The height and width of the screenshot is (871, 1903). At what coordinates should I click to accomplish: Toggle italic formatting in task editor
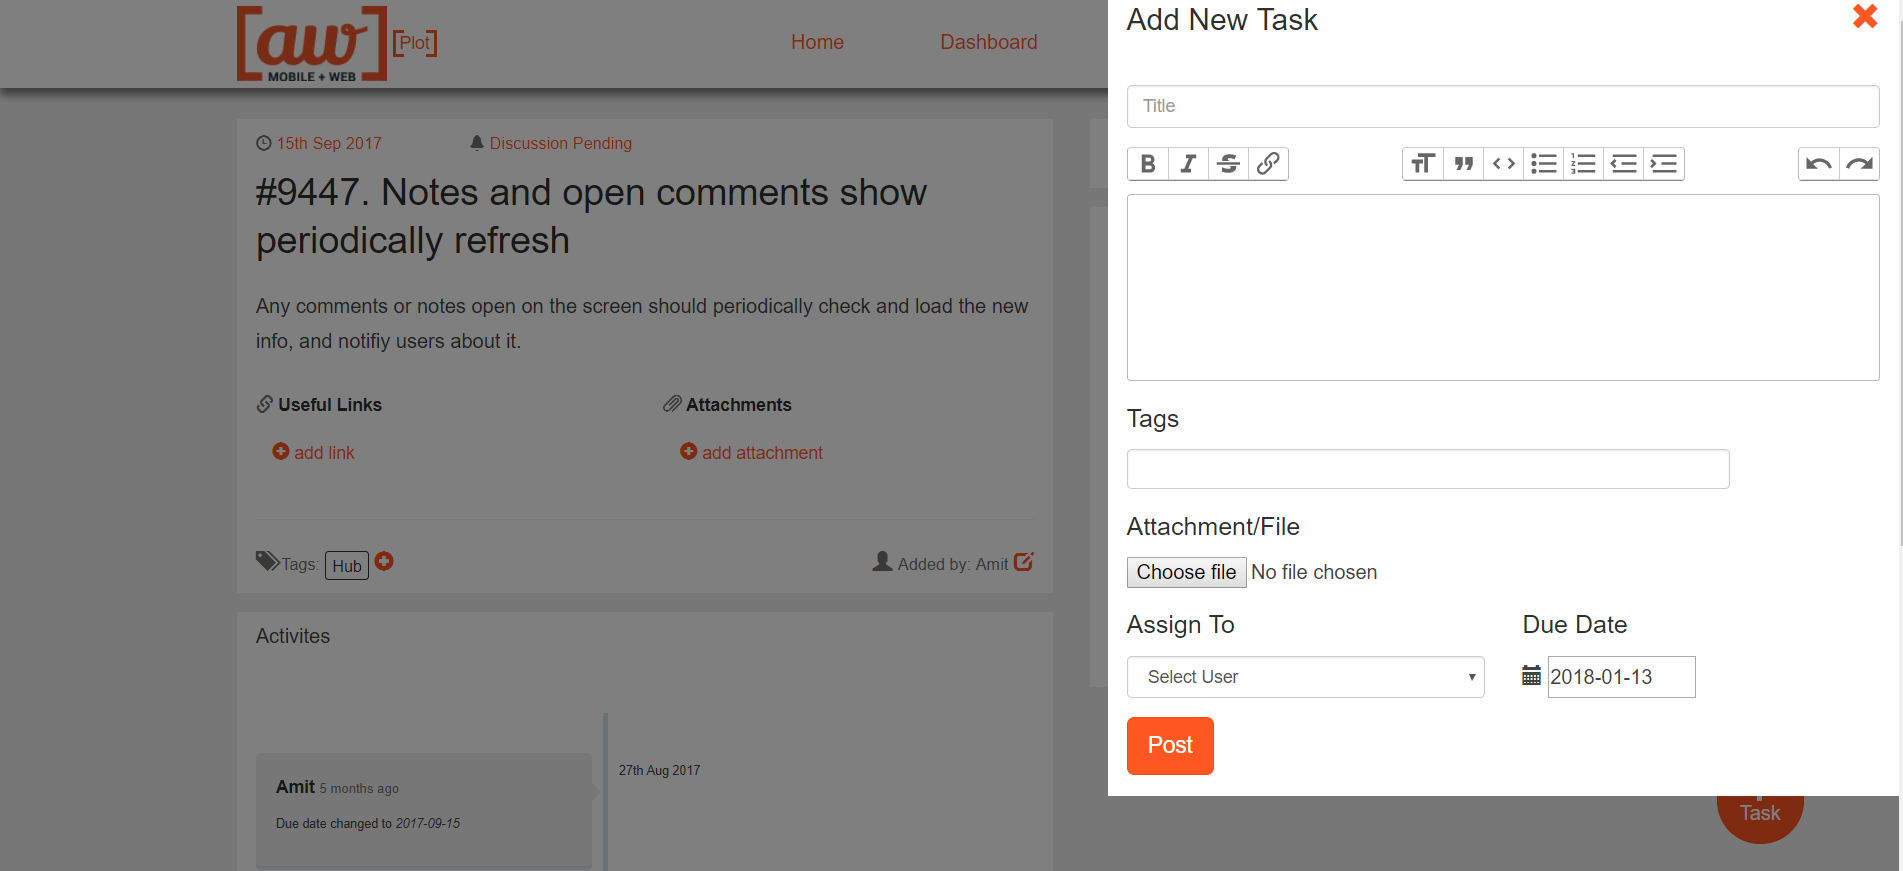click(x=1188, y=164)
